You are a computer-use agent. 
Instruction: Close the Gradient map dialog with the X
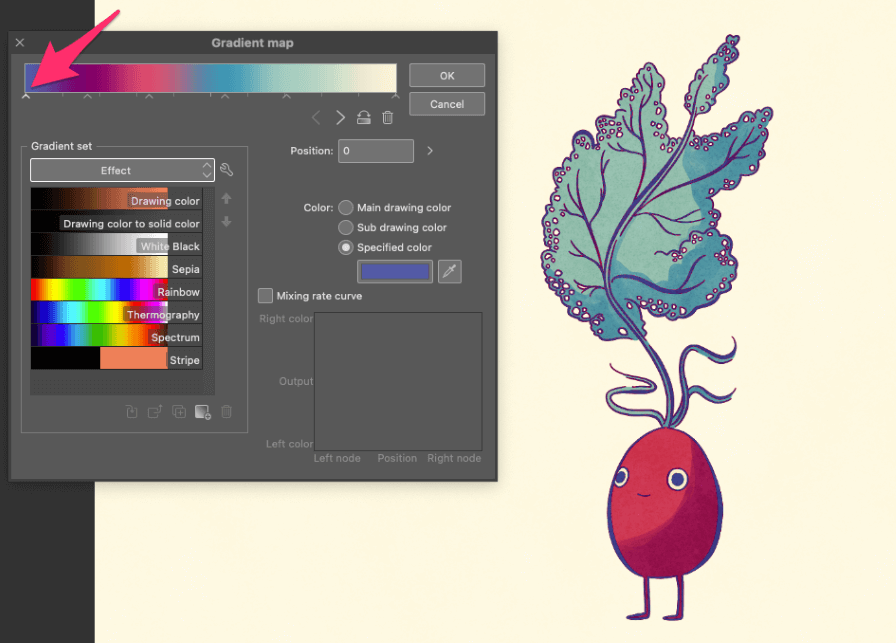pos(20,42)
